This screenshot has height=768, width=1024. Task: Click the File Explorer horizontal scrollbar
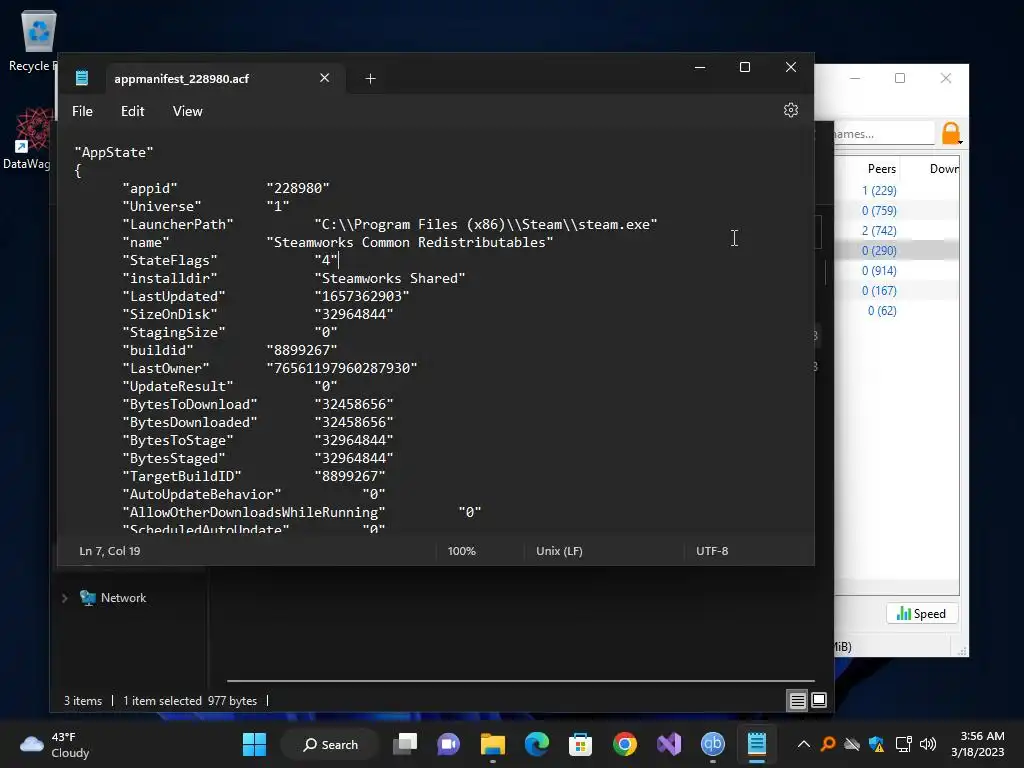pyautogui.click(x=520, y=680)
